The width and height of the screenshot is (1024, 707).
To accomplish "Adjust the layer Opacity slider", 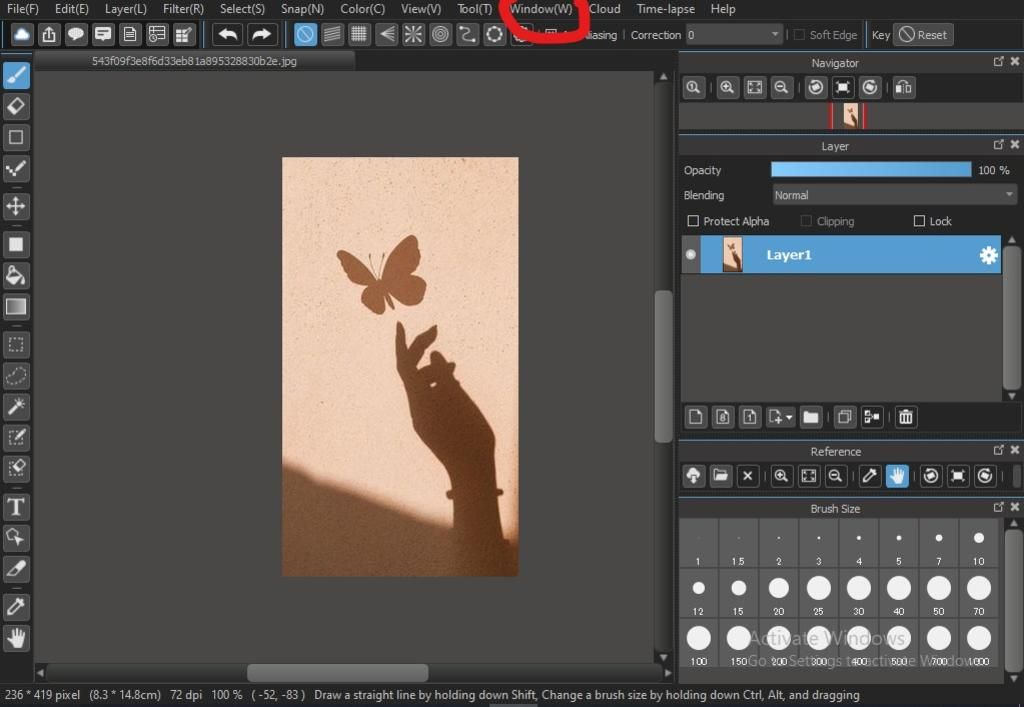I will pos(871,170).
